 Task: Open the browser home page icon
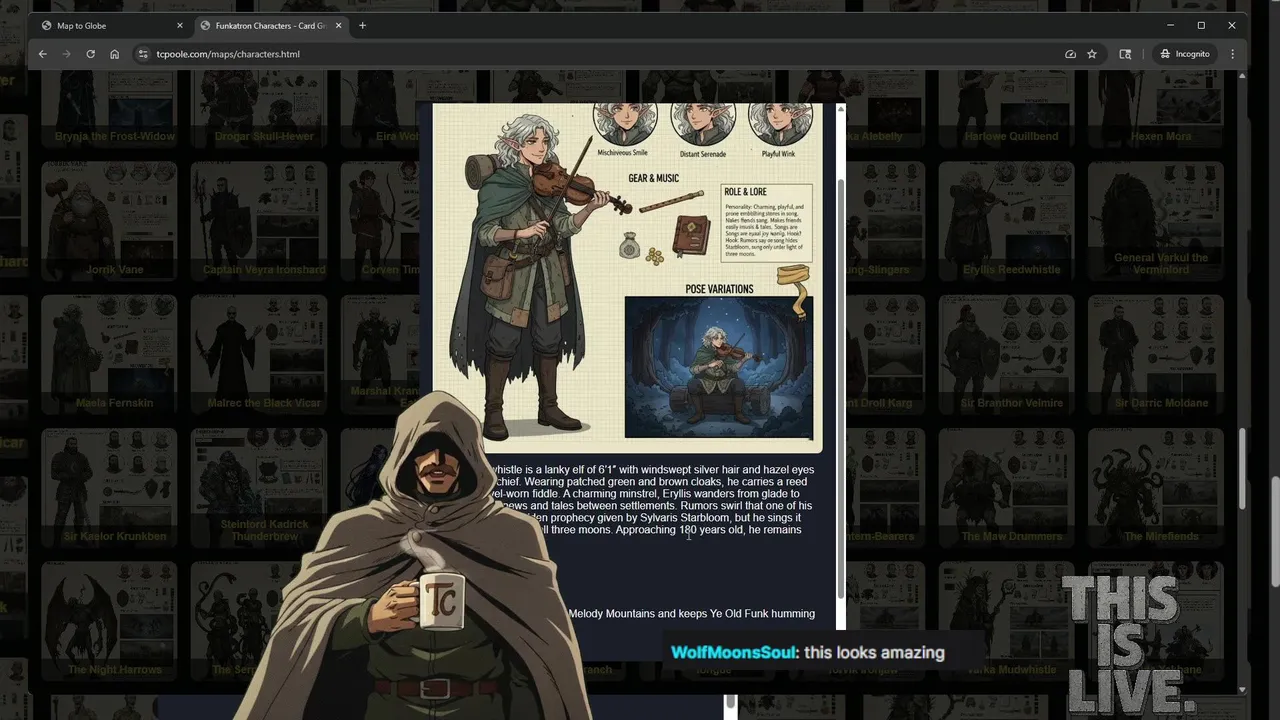coord(115,54)
